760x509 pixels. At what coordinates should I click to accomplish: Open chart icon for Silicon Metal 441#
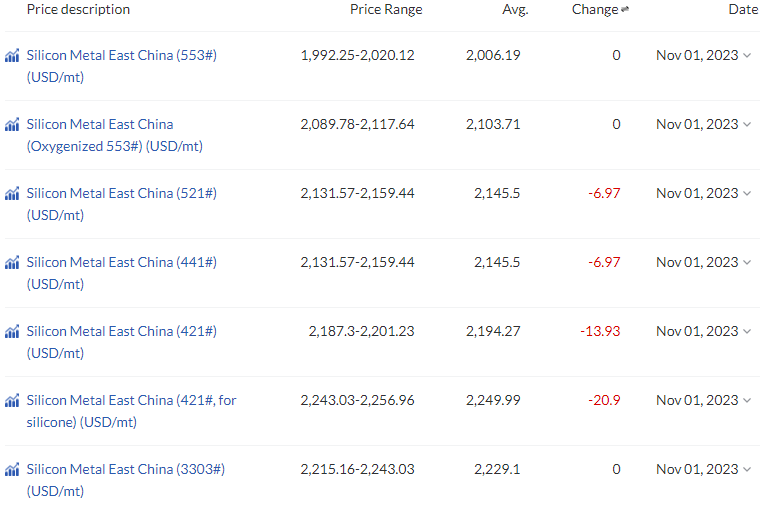point(12,262)
